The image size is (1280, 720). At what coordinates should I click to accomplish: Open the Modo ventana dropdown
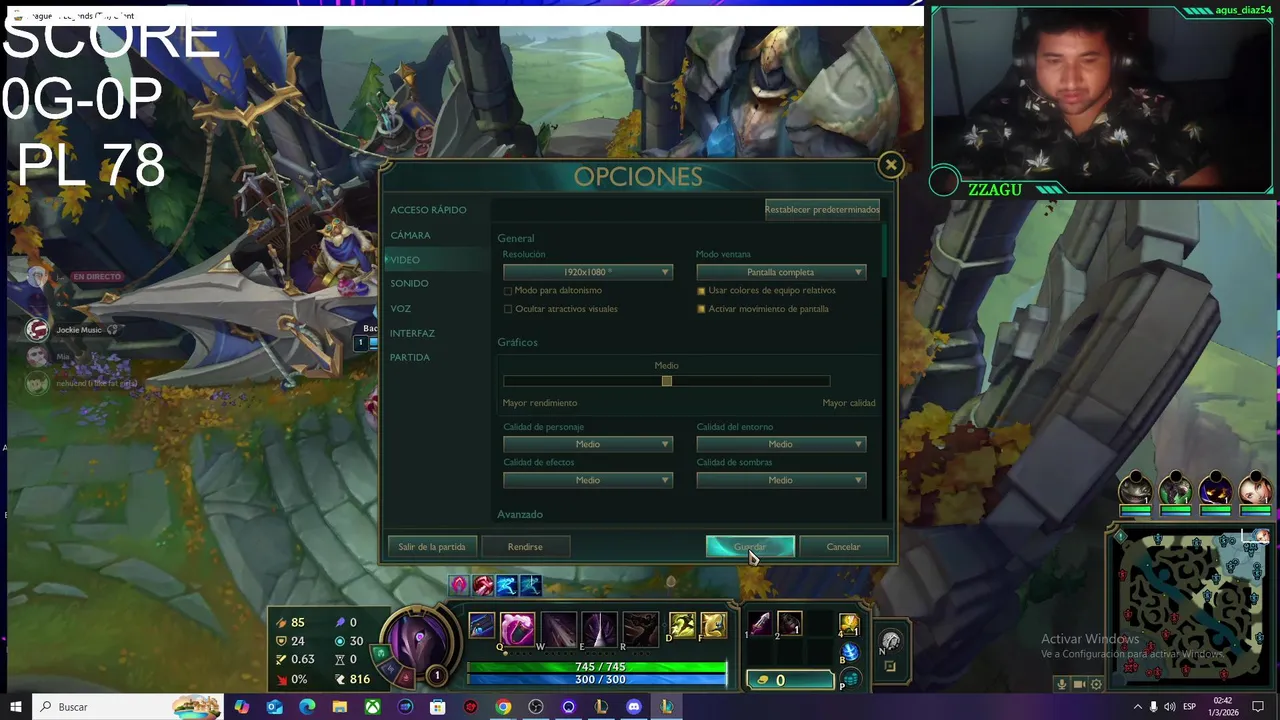[781, 272]
